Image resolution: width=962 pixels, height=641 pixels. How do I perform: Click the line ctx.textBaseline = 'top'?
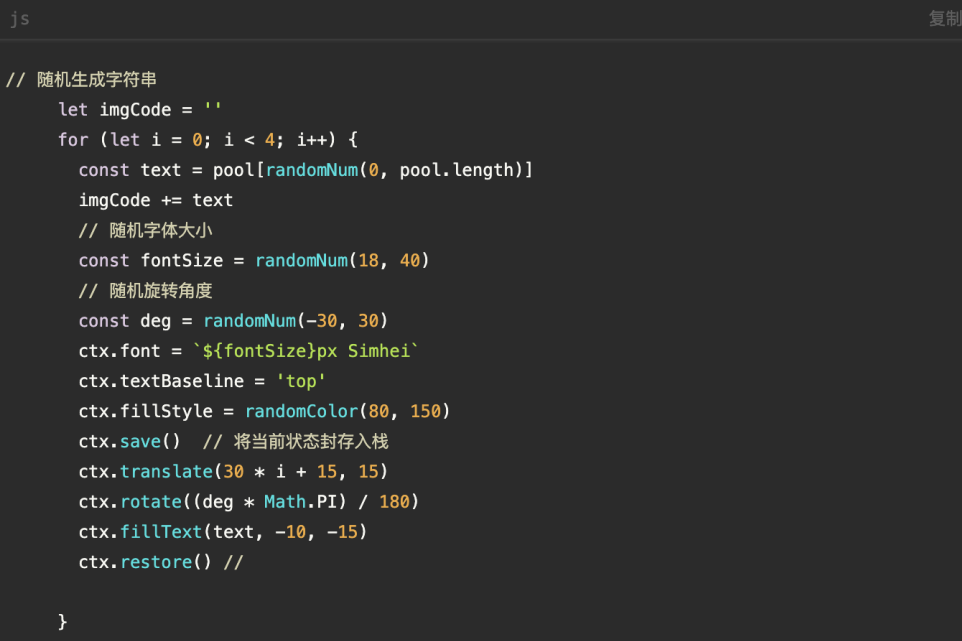pos(202,381)
